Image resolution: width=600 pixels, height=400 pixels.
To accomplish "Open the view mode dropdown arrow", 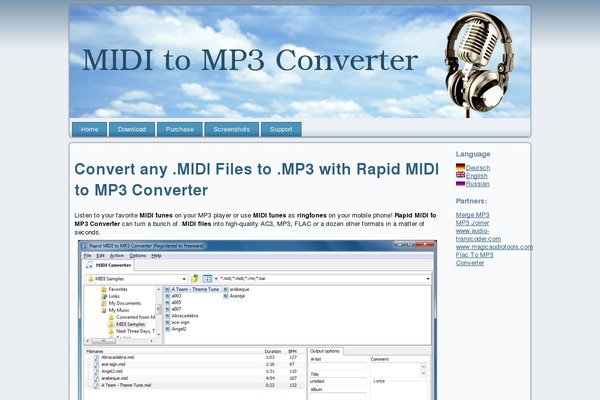I will pos(216,279).
